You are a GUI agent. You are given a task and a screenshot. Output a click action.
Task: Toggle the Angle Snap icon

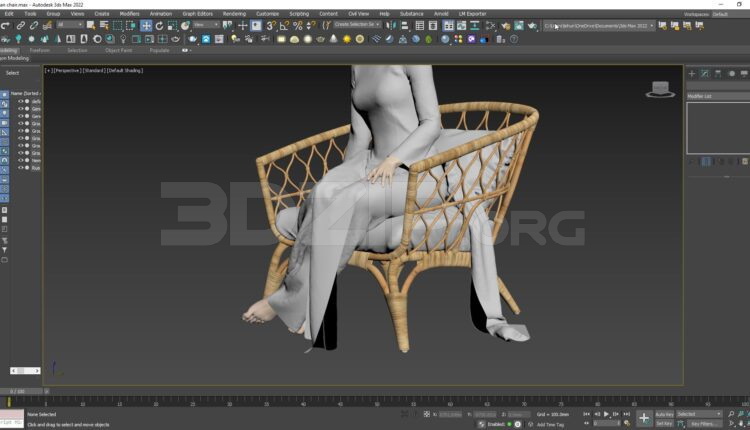point(284,25)
